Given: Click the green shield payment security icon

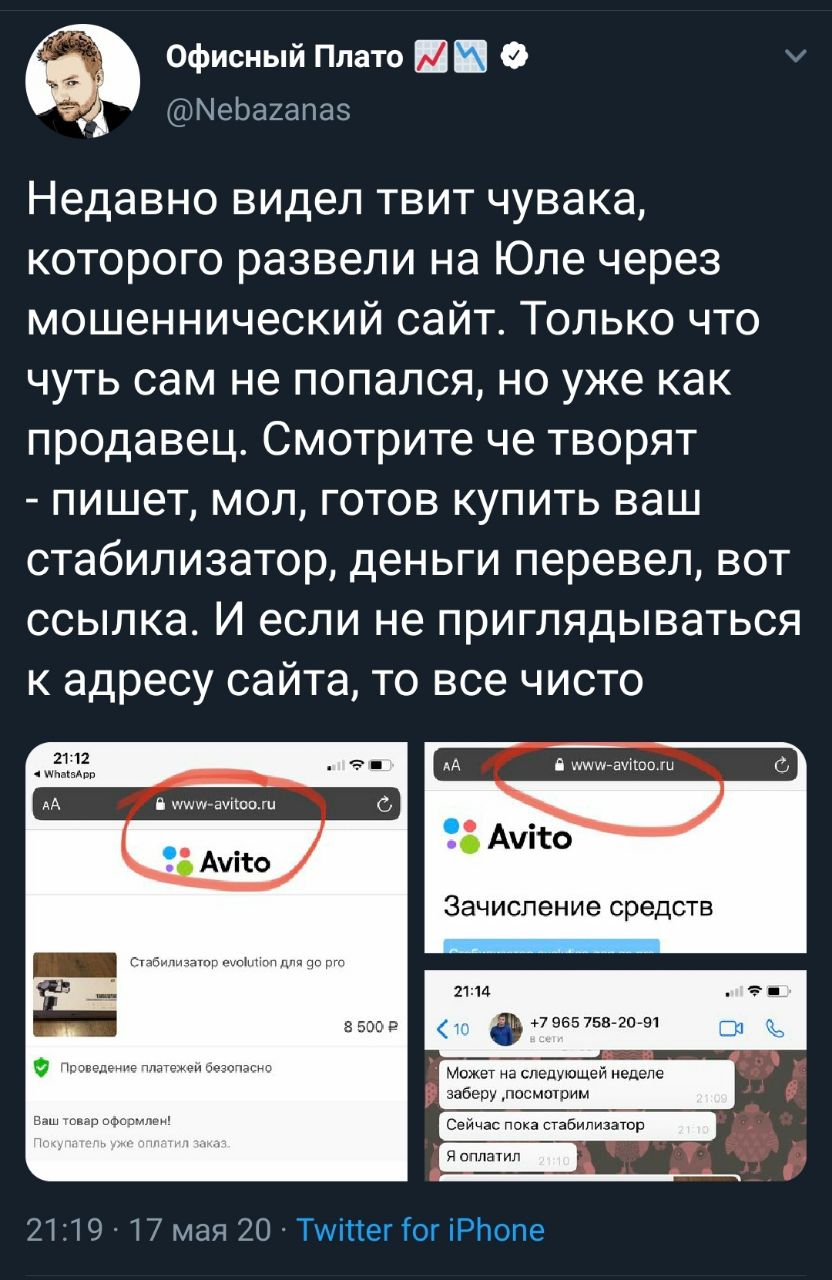Looking at the screenshot, I should point(42,1068).
